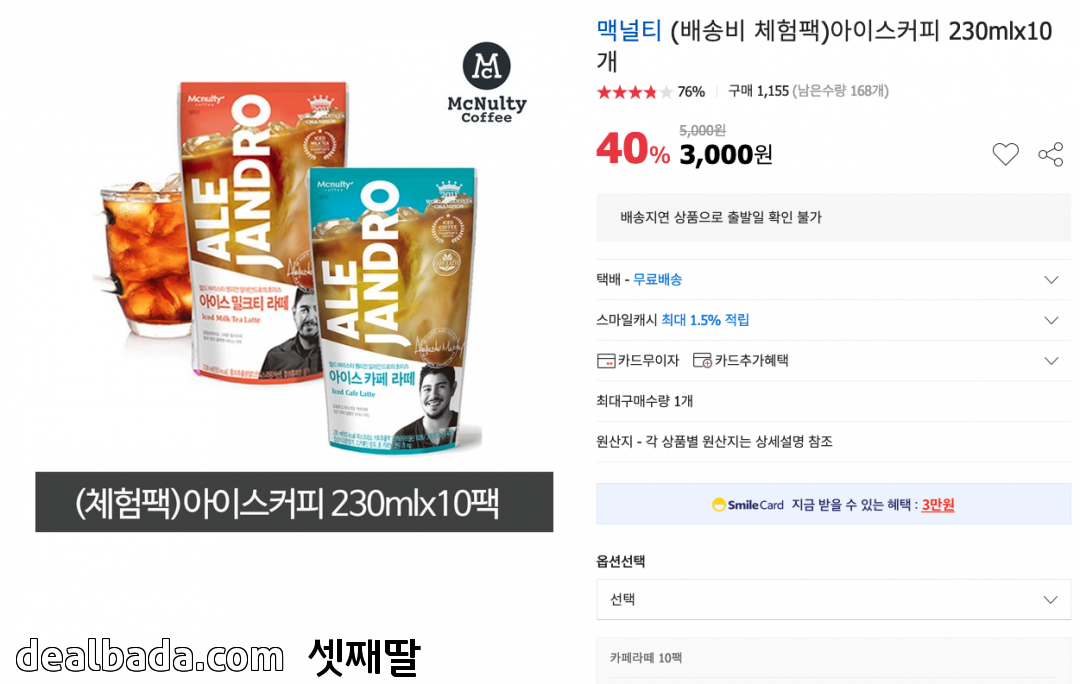Click the card extra benefit (카드추가혜택) icon
Image resolution: width=1080 pixels, height=684 pixels.
point(702,360)
